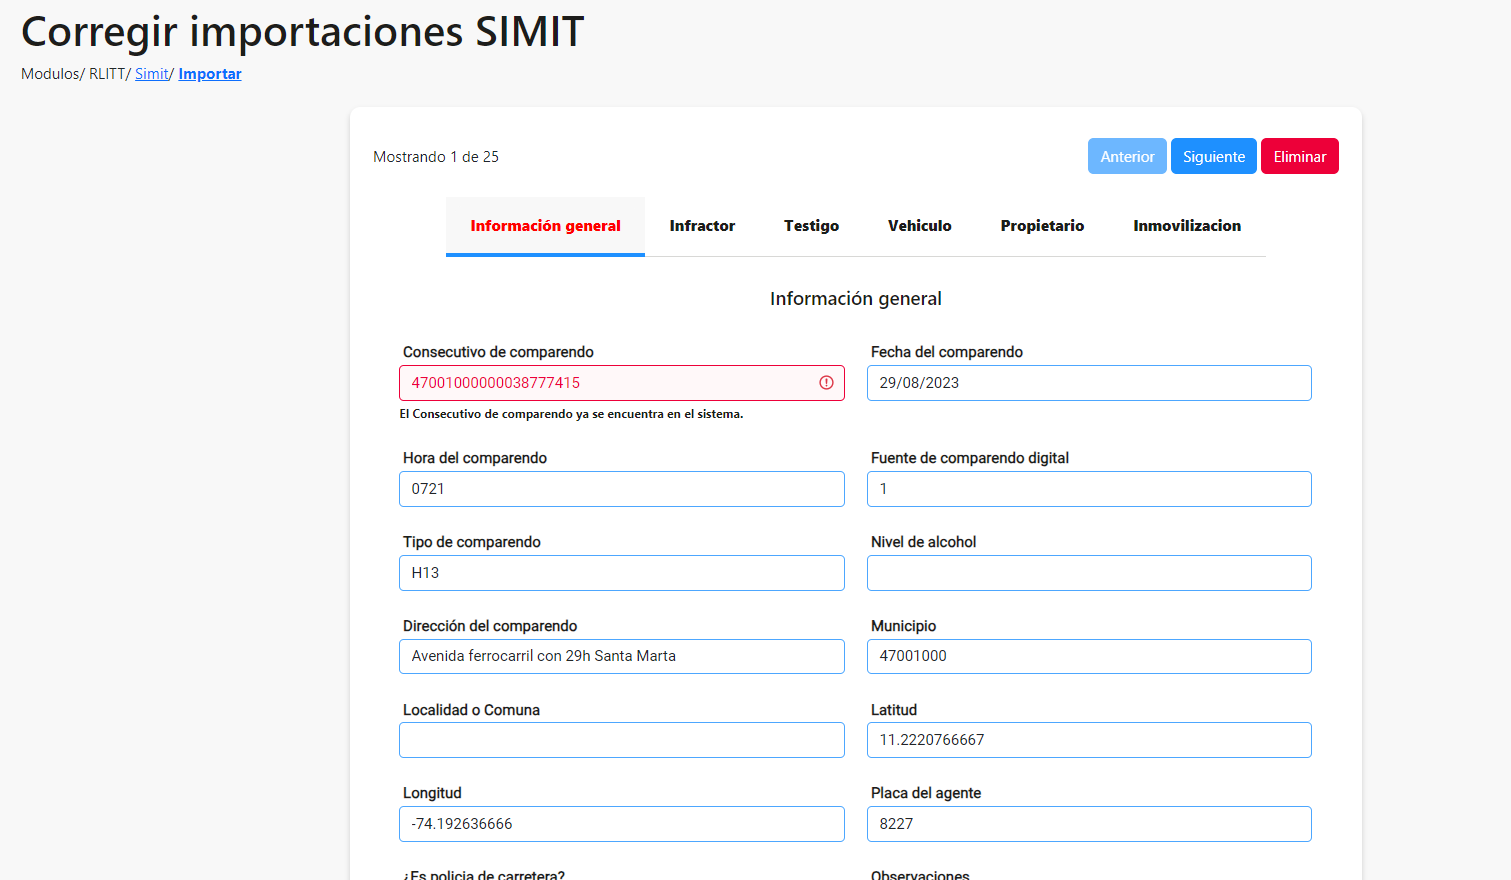Open the Simit breadcrumb link
1511x880 pixels.
click(x=152, y=74)
